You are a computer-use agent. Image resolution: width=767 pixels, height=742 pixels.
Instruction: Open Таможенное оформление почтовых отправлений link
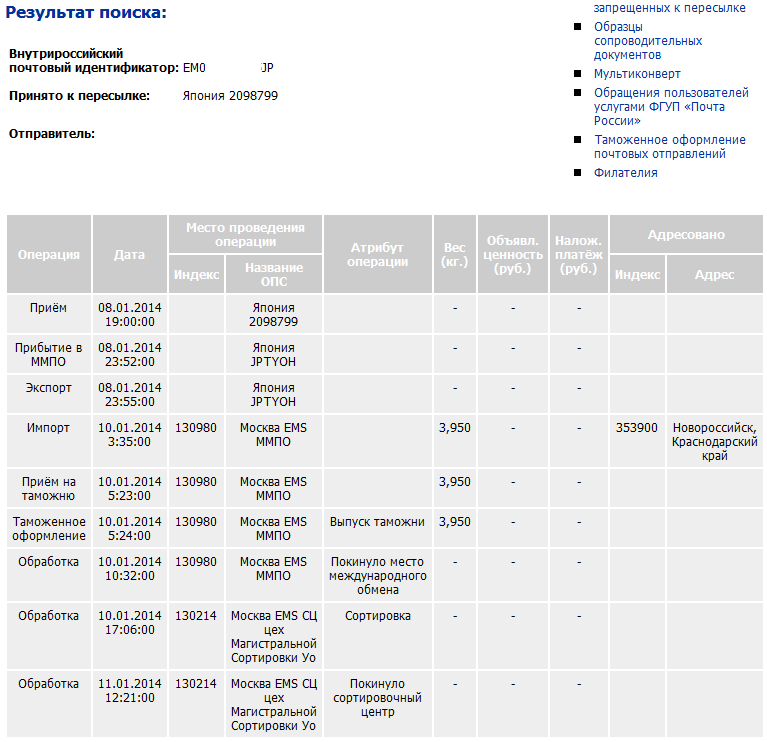(670, 147)
